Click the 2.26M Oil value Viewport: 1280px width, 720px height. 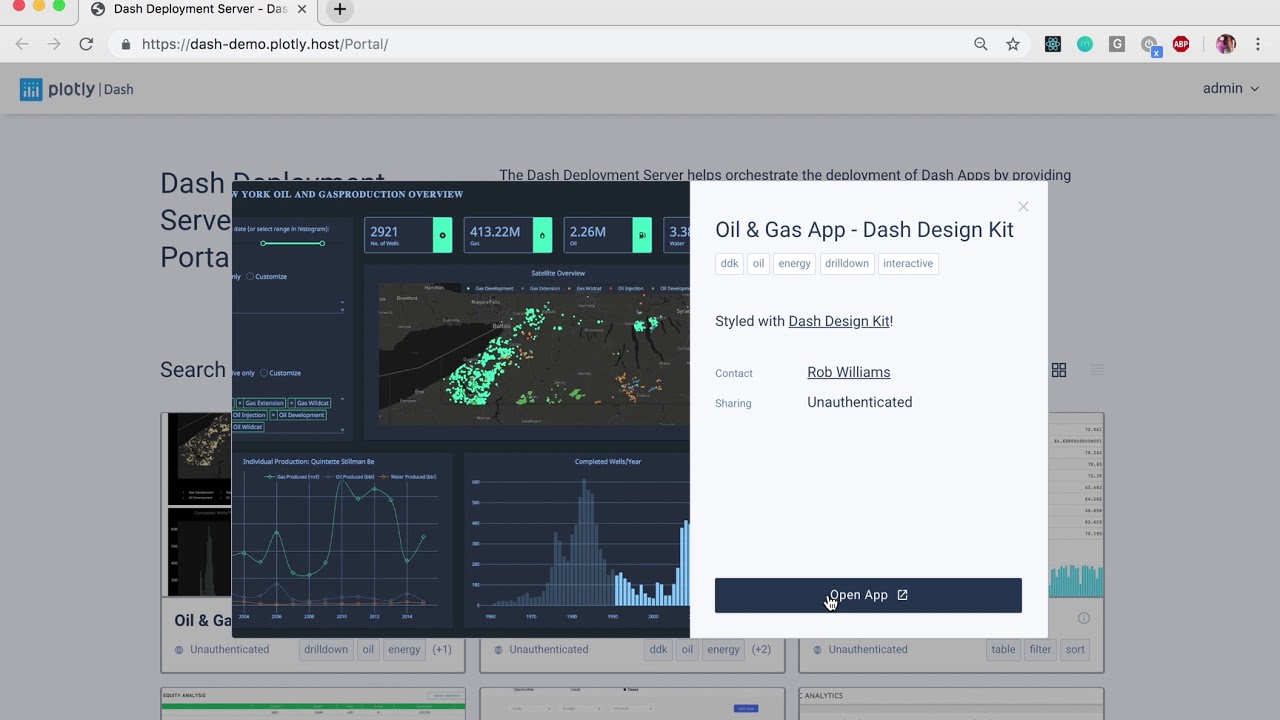(588, 232)
